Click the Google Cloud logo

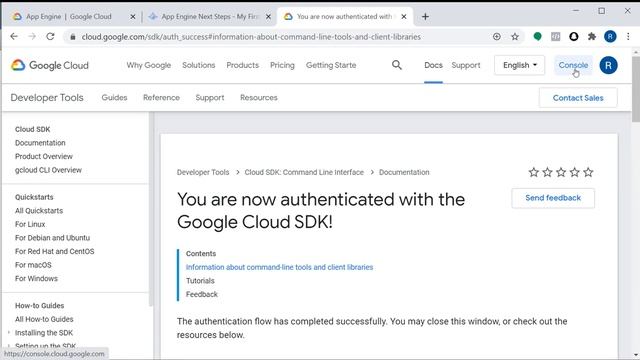pos(49,65)
